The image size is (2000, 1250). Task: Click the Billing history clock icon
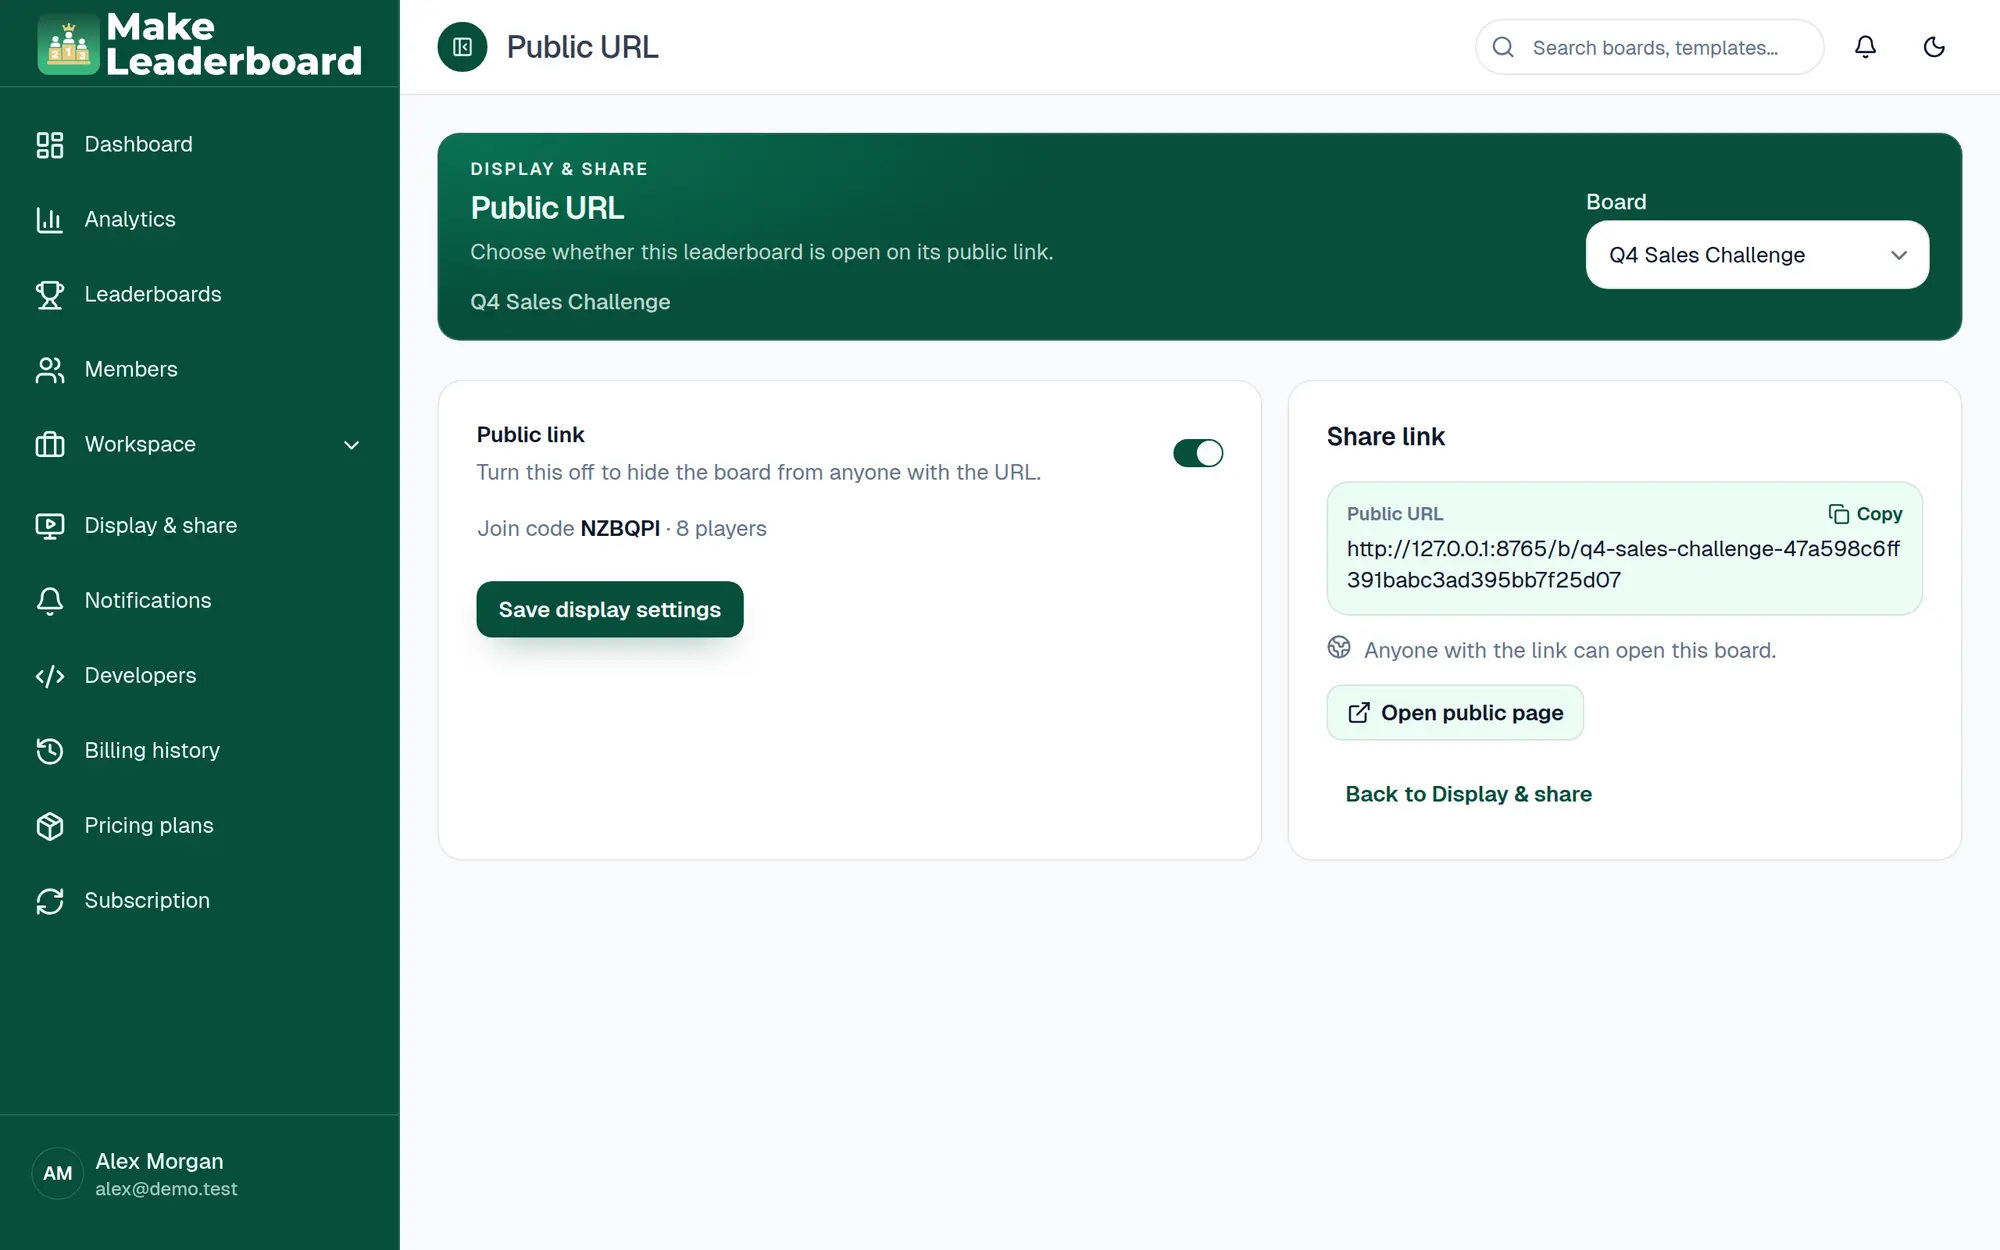click(x=50, y=751)
